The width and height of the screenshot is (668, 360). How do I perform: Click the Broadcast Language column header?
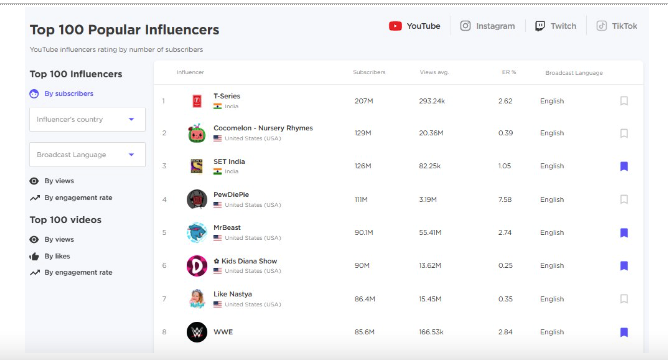(574, 73)
